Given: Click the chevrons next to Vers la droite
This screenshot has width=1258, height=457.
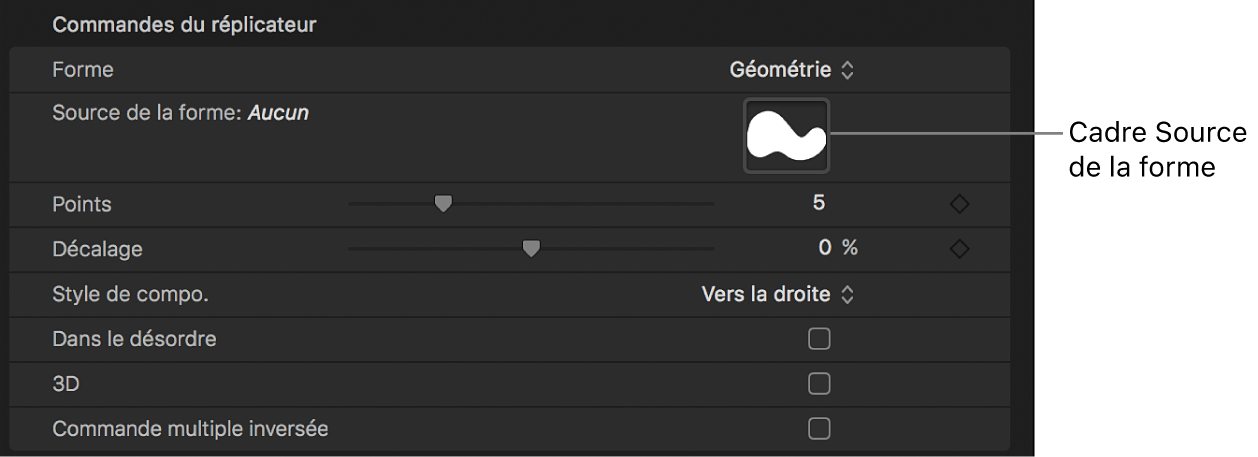Looking at the screenshot, I should click(847, 294).
